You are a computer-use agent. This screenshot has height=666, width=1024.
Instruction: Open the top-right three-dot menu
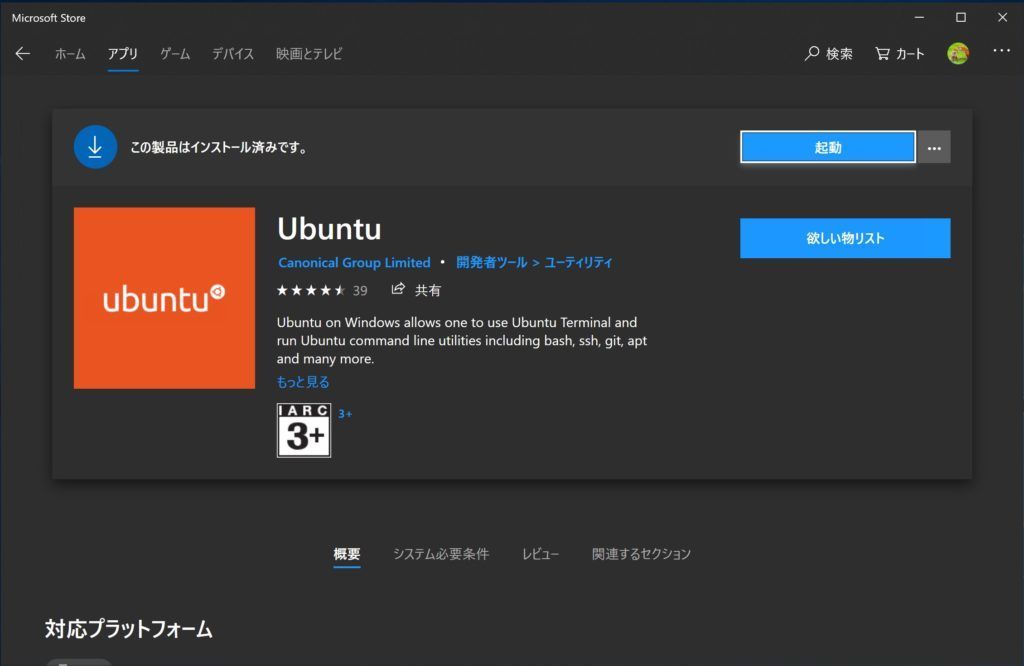click(1001, 51)
